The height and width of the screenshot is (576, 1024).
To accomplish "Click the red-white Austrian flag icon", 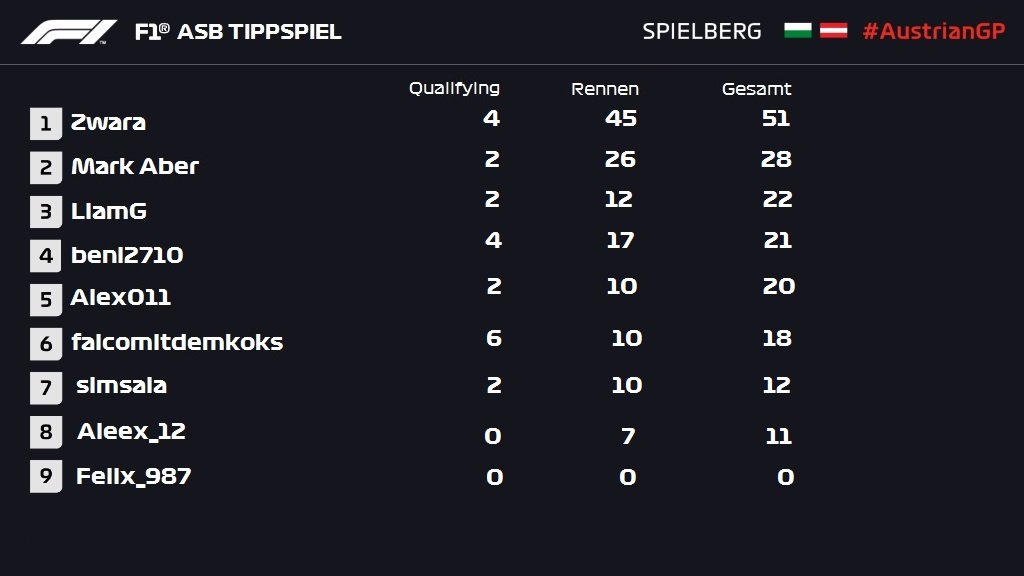I will coord(833,31).
